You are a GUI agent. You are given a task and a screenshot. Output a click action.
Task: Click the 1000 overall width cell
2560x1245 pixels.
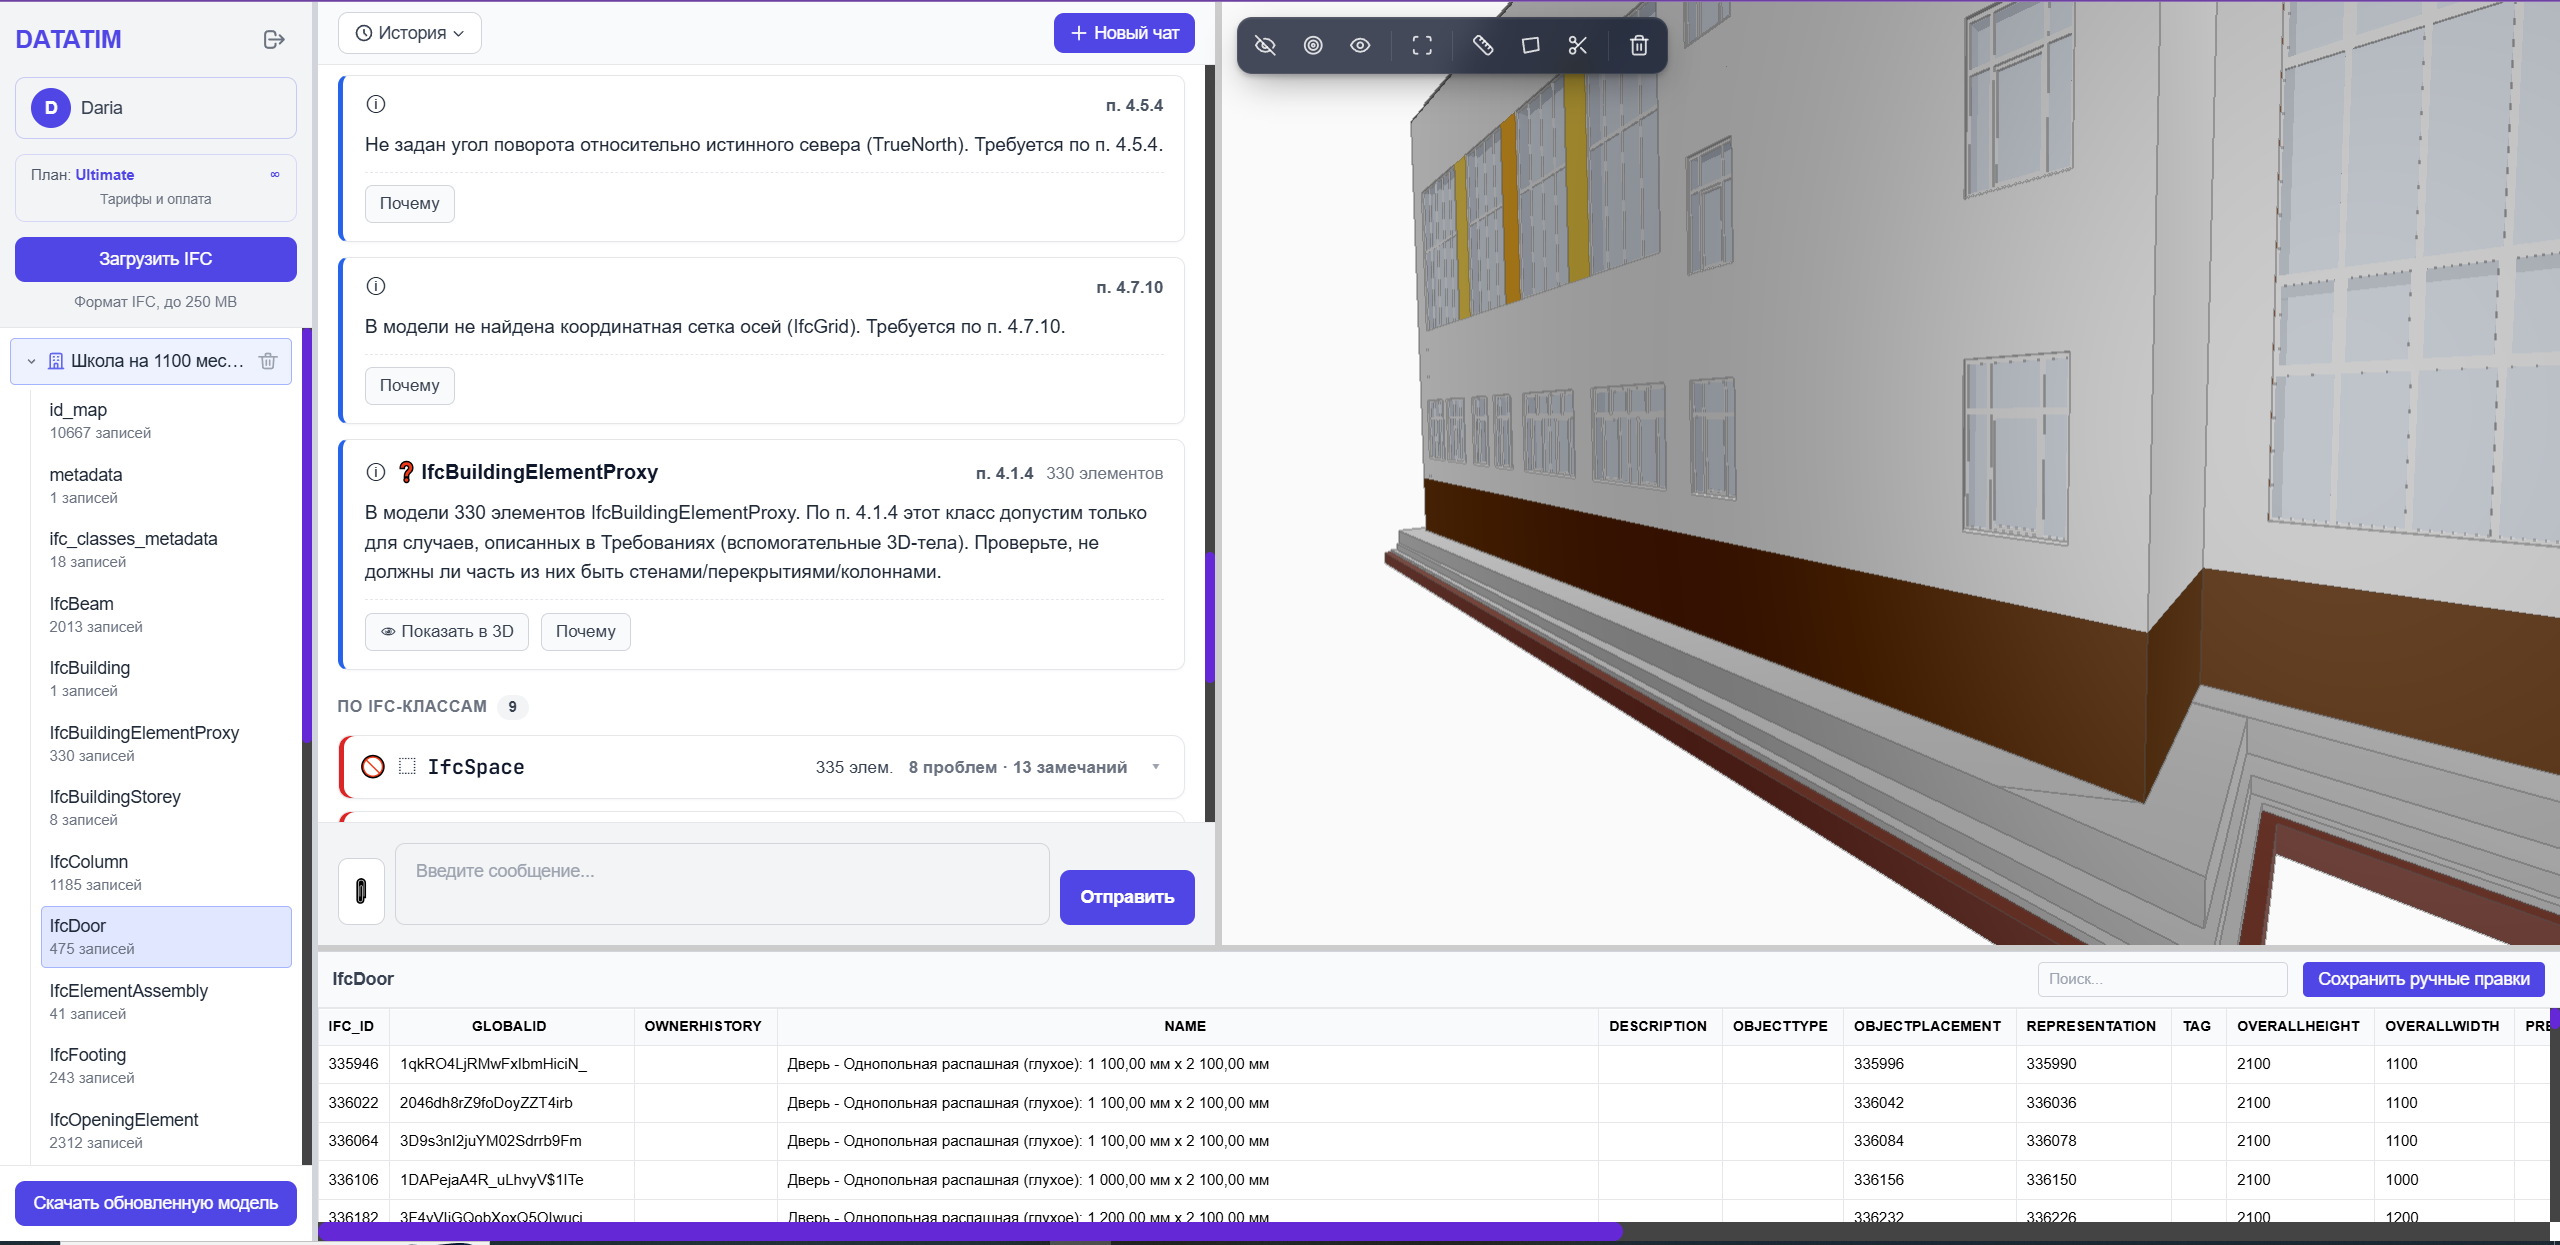pyautogui.click(x=2443, y=1180)
